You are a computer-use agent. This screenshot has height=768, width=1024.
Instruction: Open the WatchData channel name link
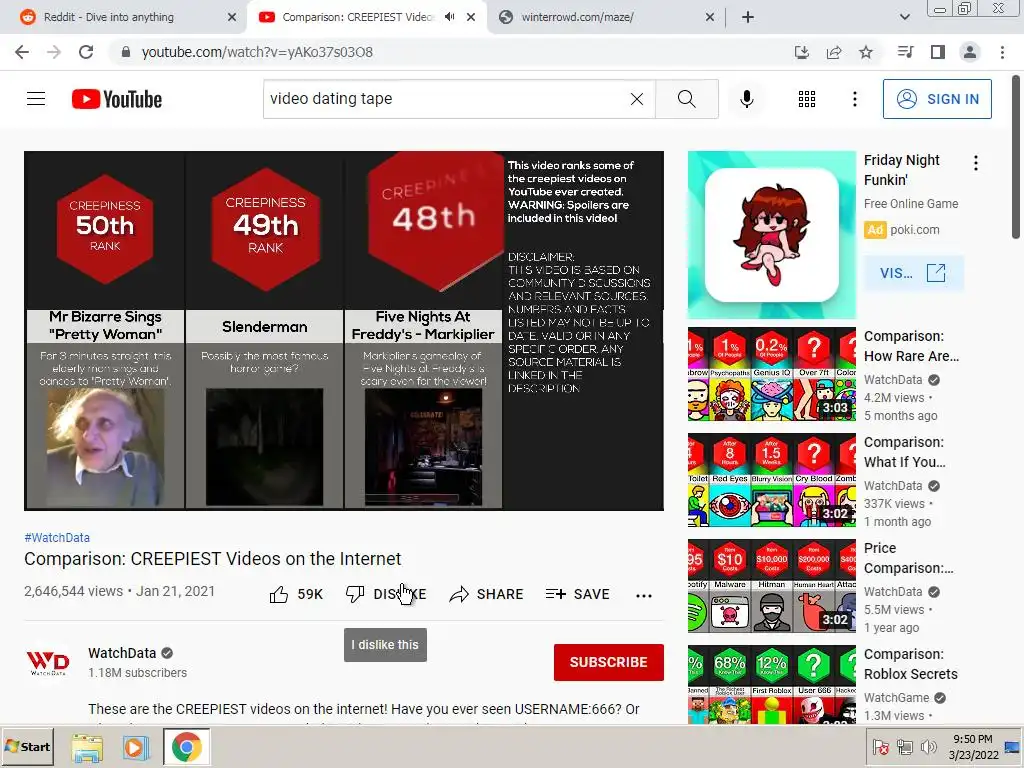(122, 653)
